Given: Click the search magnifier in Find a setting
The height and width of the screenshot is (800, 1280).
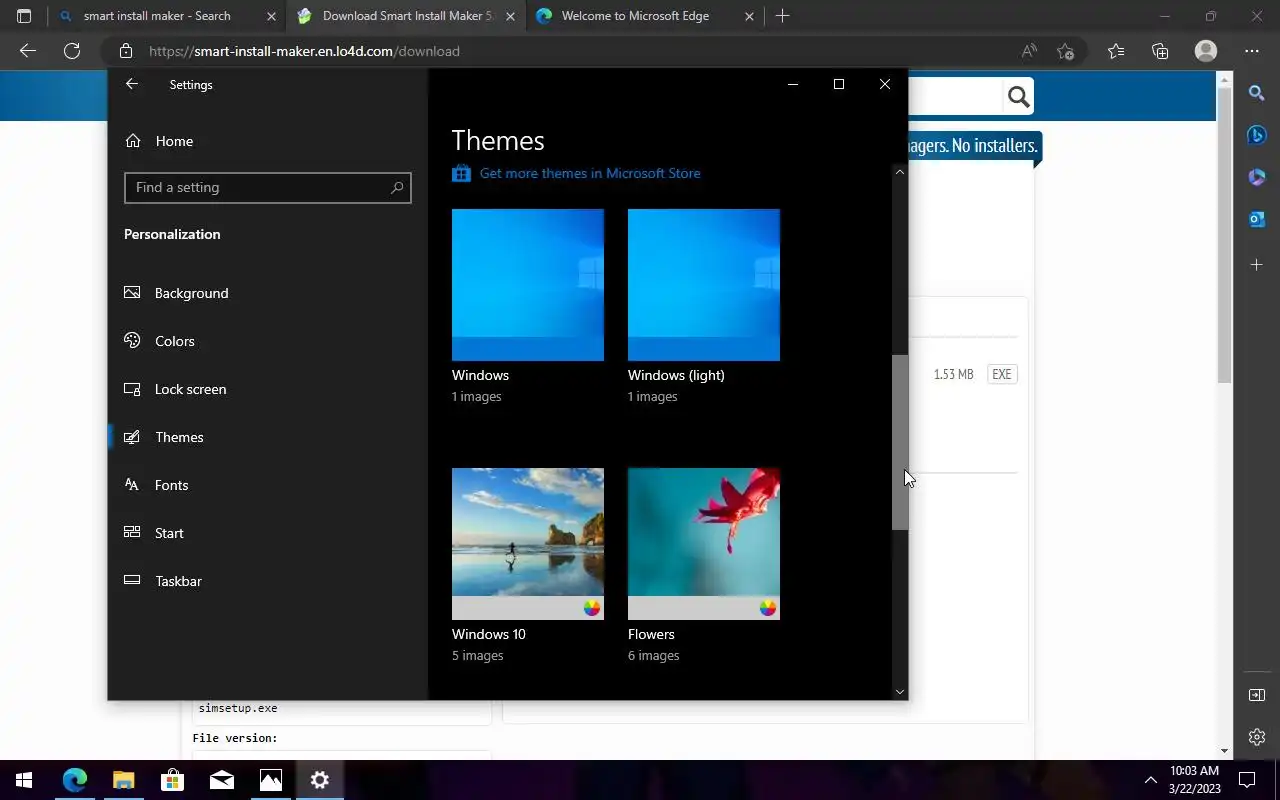Looking at the screenshot, I should tap(397, 188).
